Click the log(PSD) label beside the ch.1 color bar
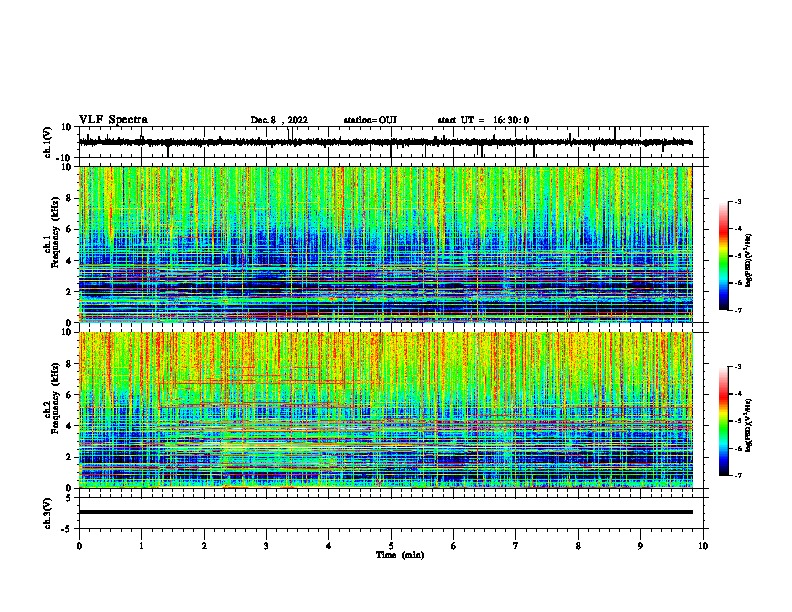The image size is (792, 612). [749, 260]
